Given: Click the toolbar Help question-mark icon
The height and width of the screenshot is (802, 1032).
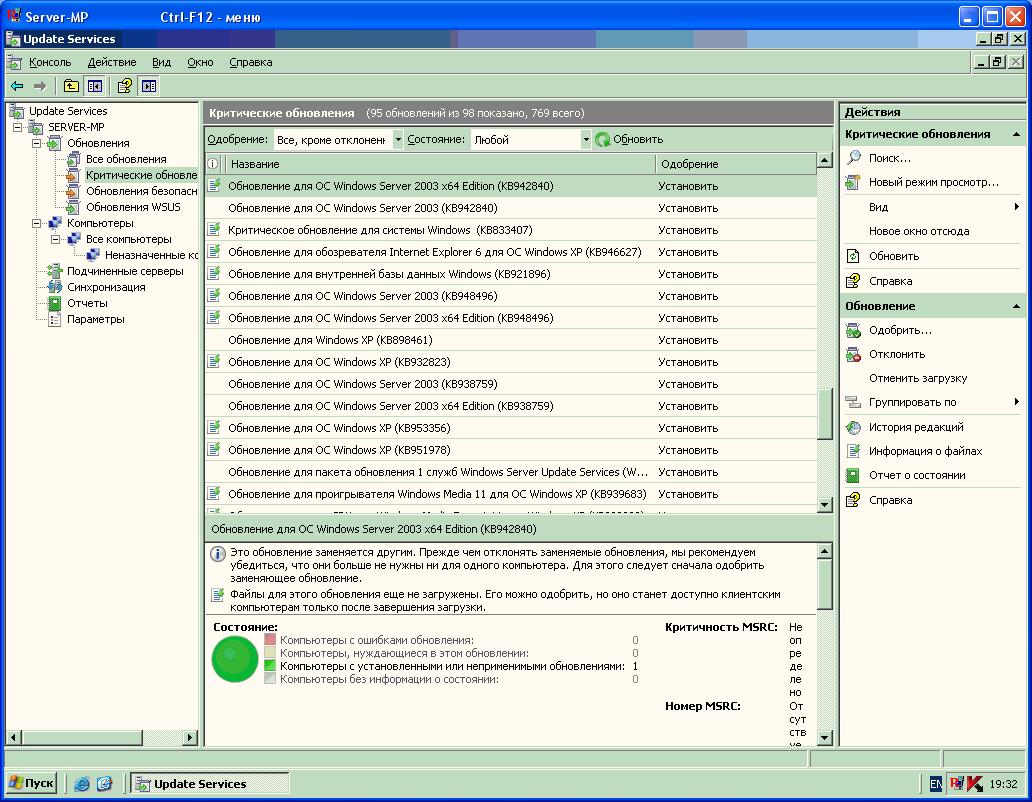Looking at the screenshot, I should 124,86.
